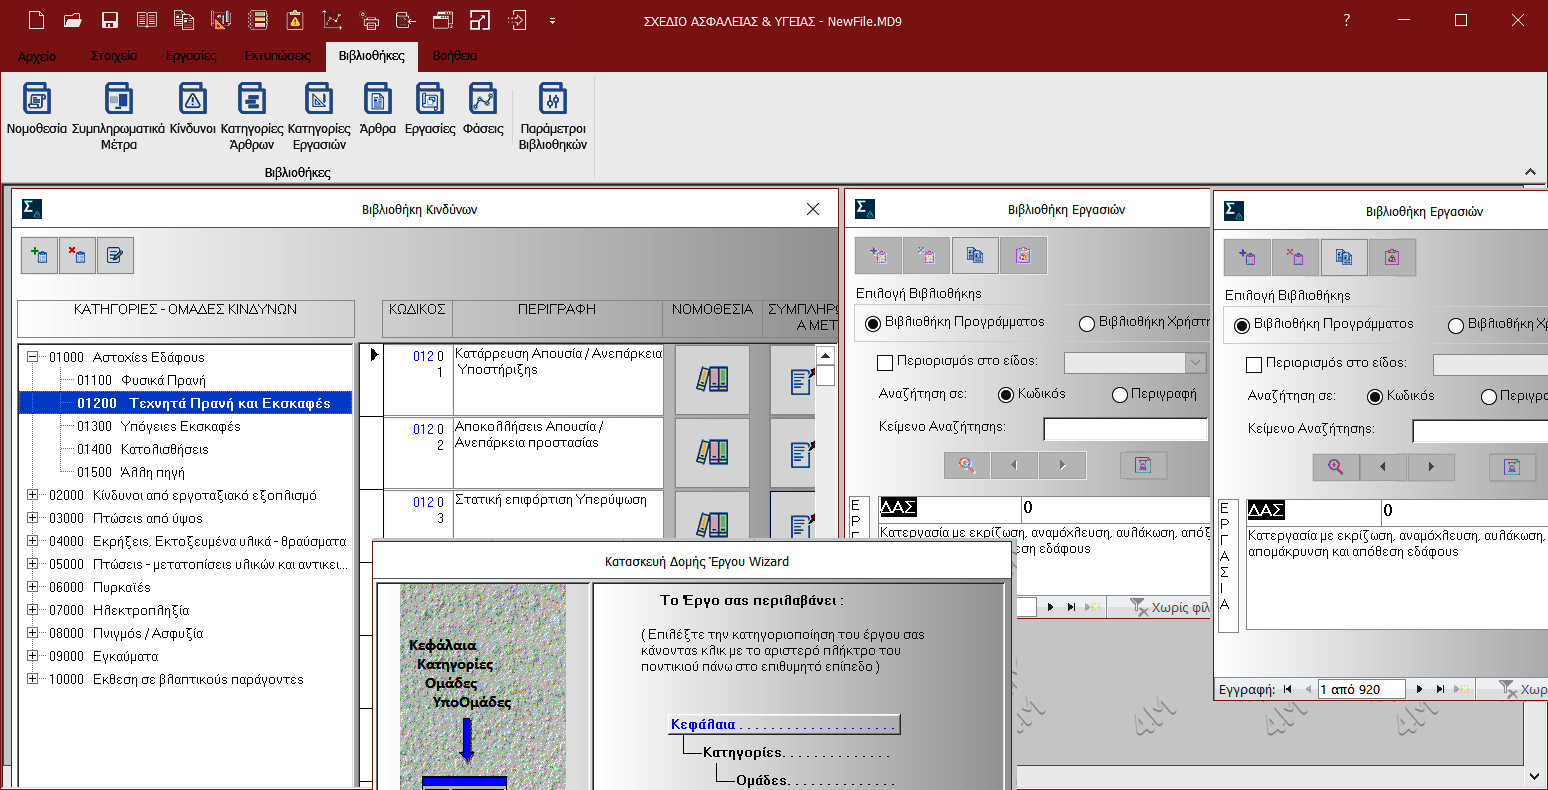Click the save disk icon in title bar

110,20
